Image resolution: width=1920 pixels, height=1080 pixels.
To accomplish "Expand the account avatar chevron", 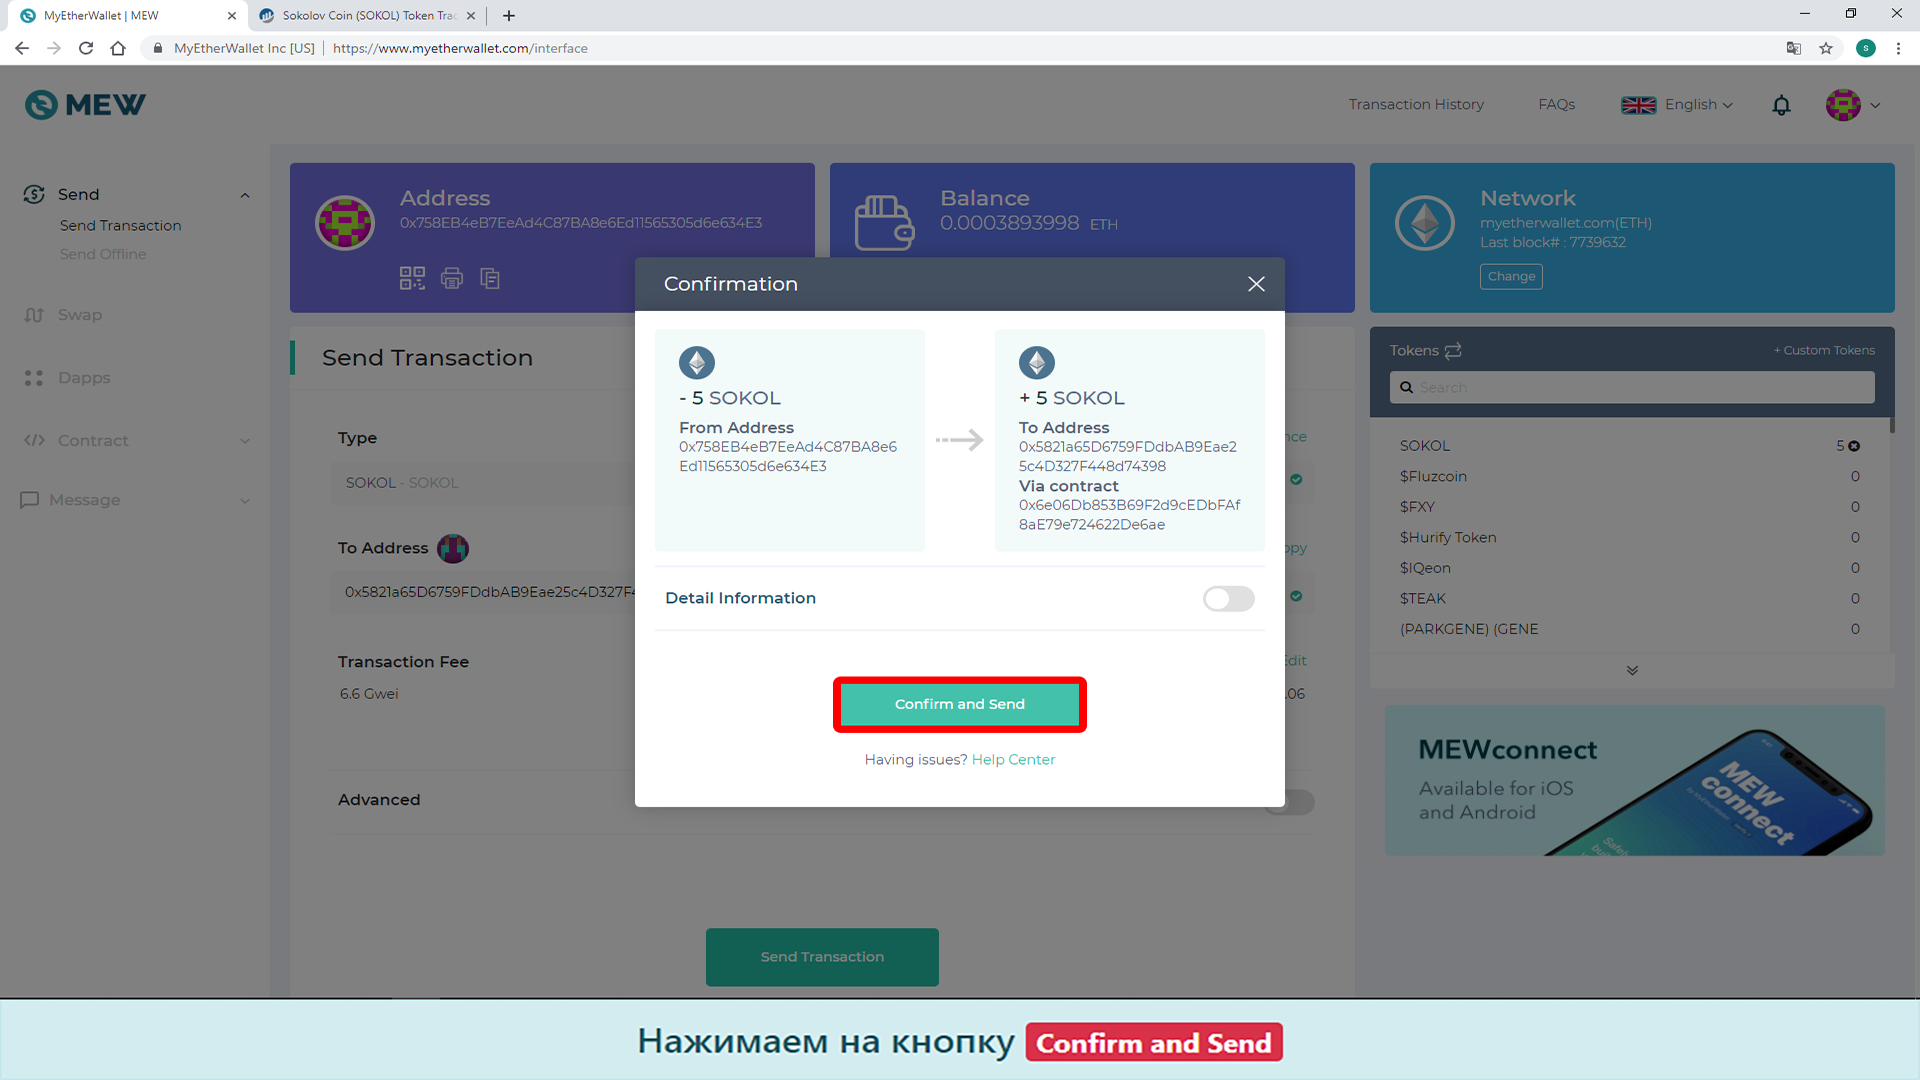I will (1875, 105).
